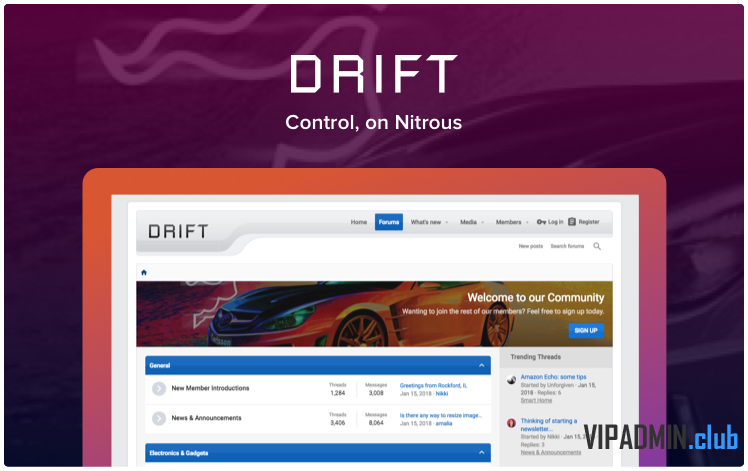View Nikki's profile in latest post
The height and width of the screenshot is (471, 748).
442,394
